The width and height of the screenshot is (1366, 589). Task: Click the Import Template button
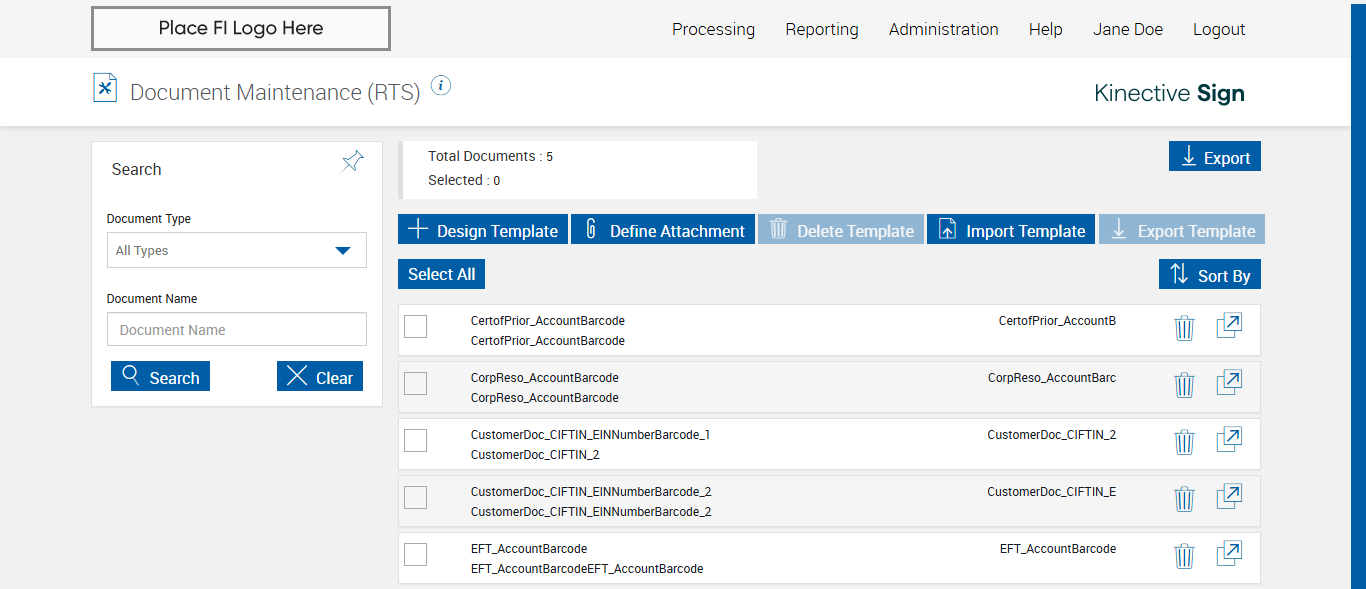(x=1011, y=230)
